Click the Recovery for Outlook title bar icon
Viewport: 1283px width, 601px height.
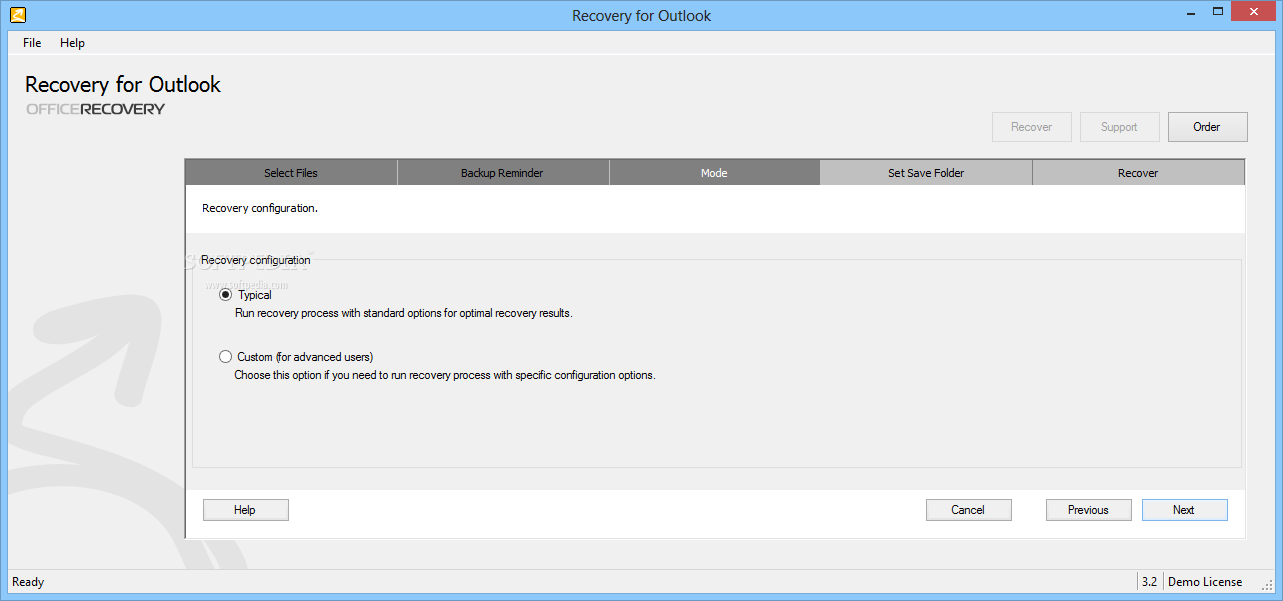[17, 15]
